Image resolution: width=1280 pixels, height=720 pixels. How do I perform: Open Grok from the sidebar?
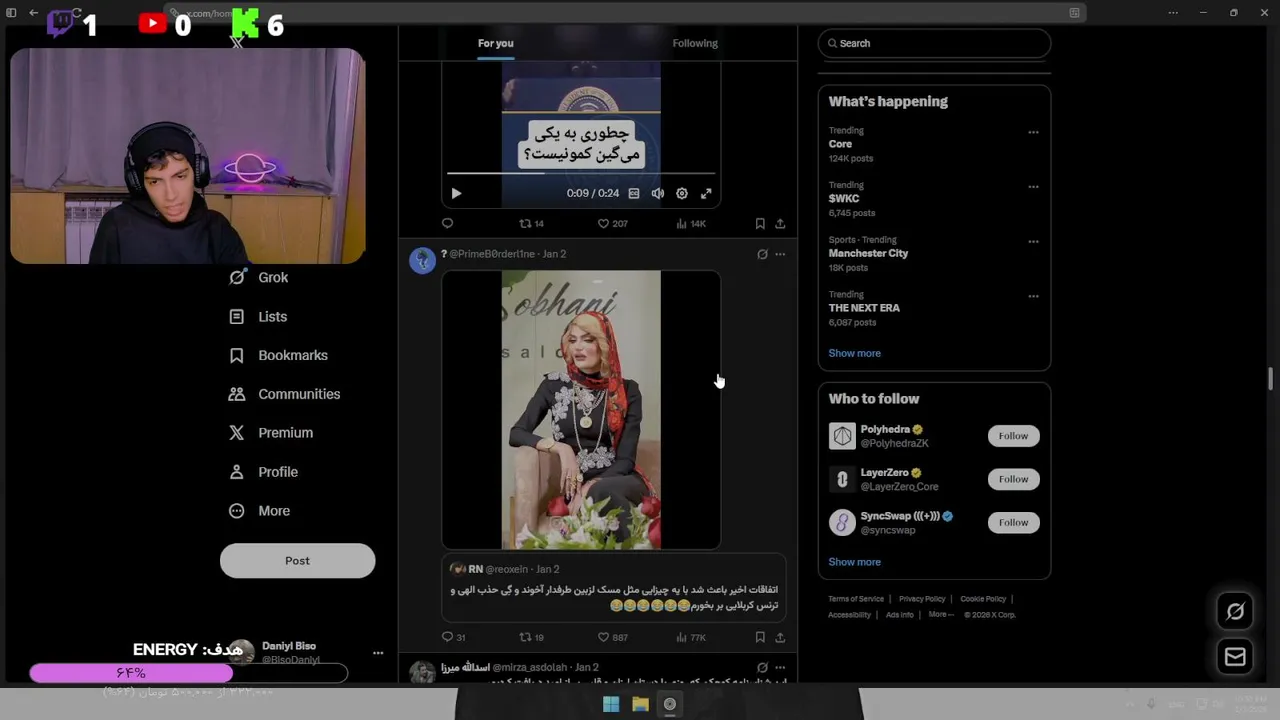[259, 278]
